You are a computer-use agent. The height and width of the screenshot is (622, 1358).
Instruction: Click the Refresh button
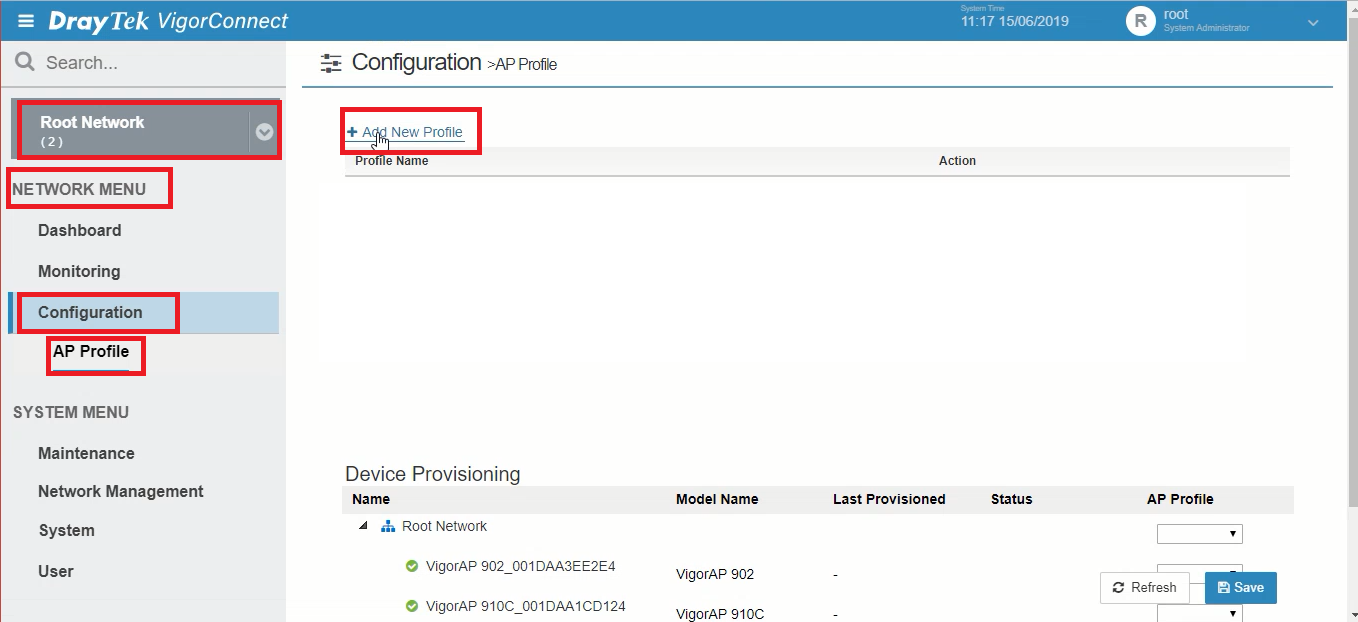(x=1145, y=588)
